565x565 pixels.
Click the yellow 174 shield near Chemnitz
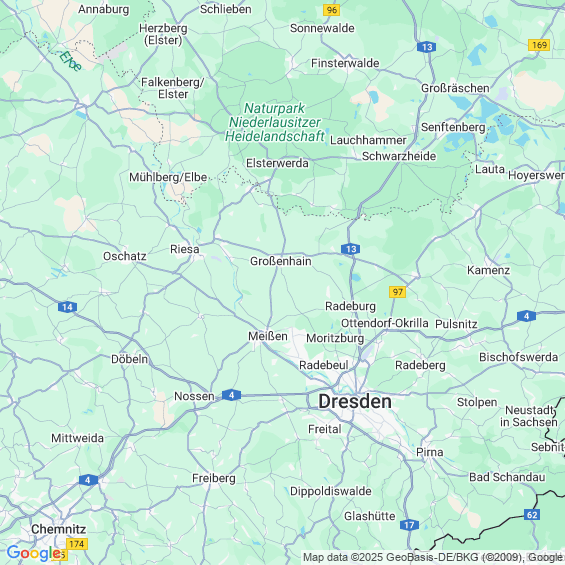[77, 544]
